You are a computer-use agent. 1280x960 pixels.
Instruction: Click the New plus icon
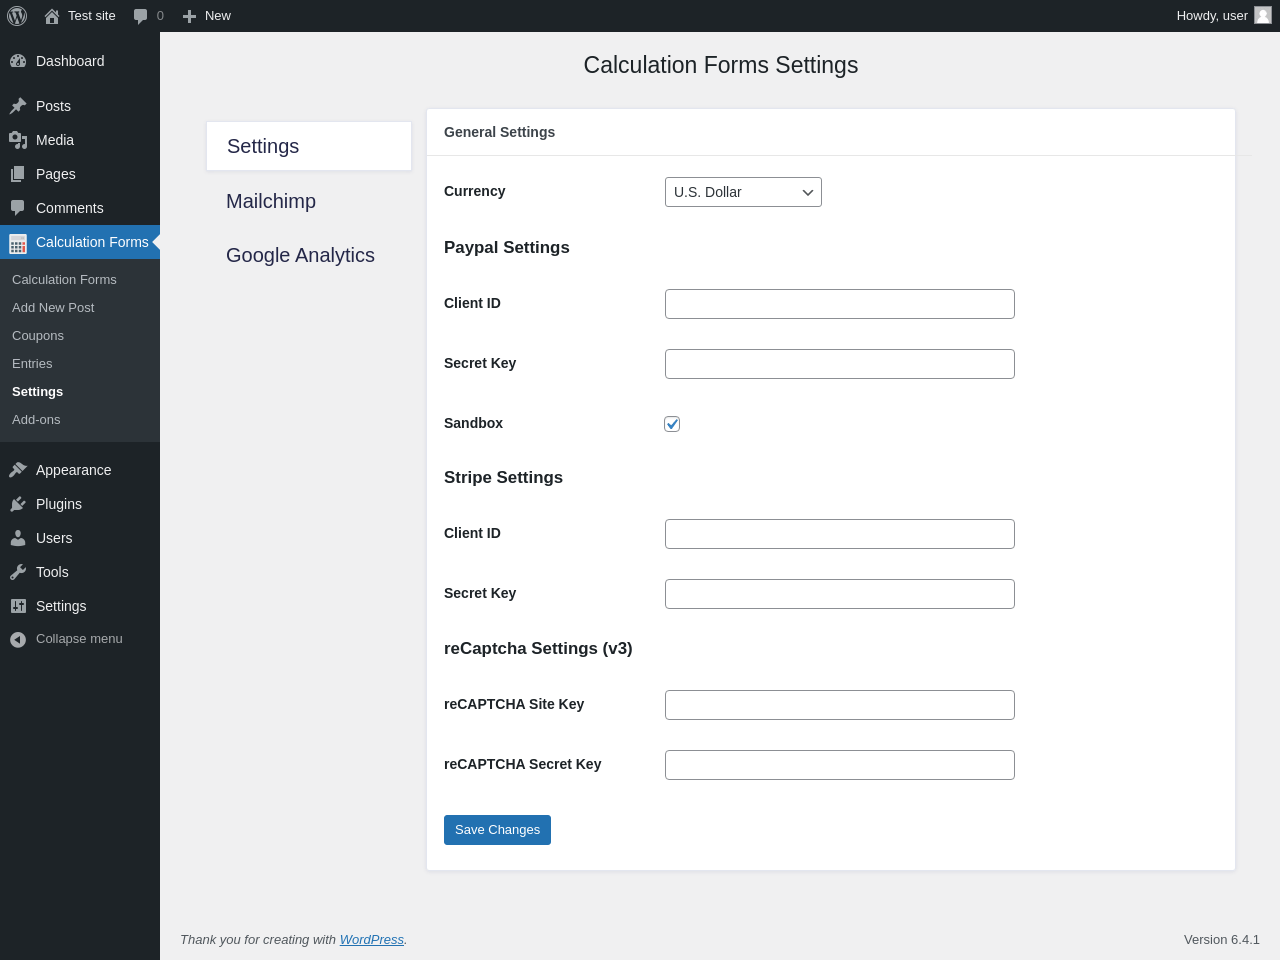[x=189, y=16]
